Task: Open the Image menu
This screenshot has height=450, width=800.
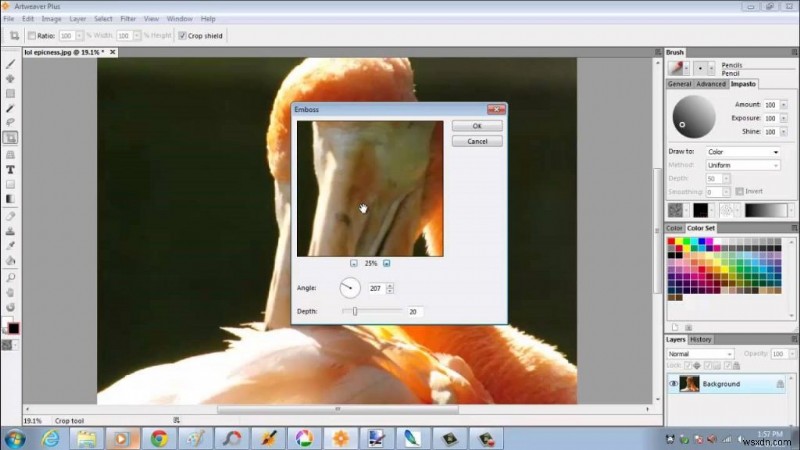Action: point(51,19)
